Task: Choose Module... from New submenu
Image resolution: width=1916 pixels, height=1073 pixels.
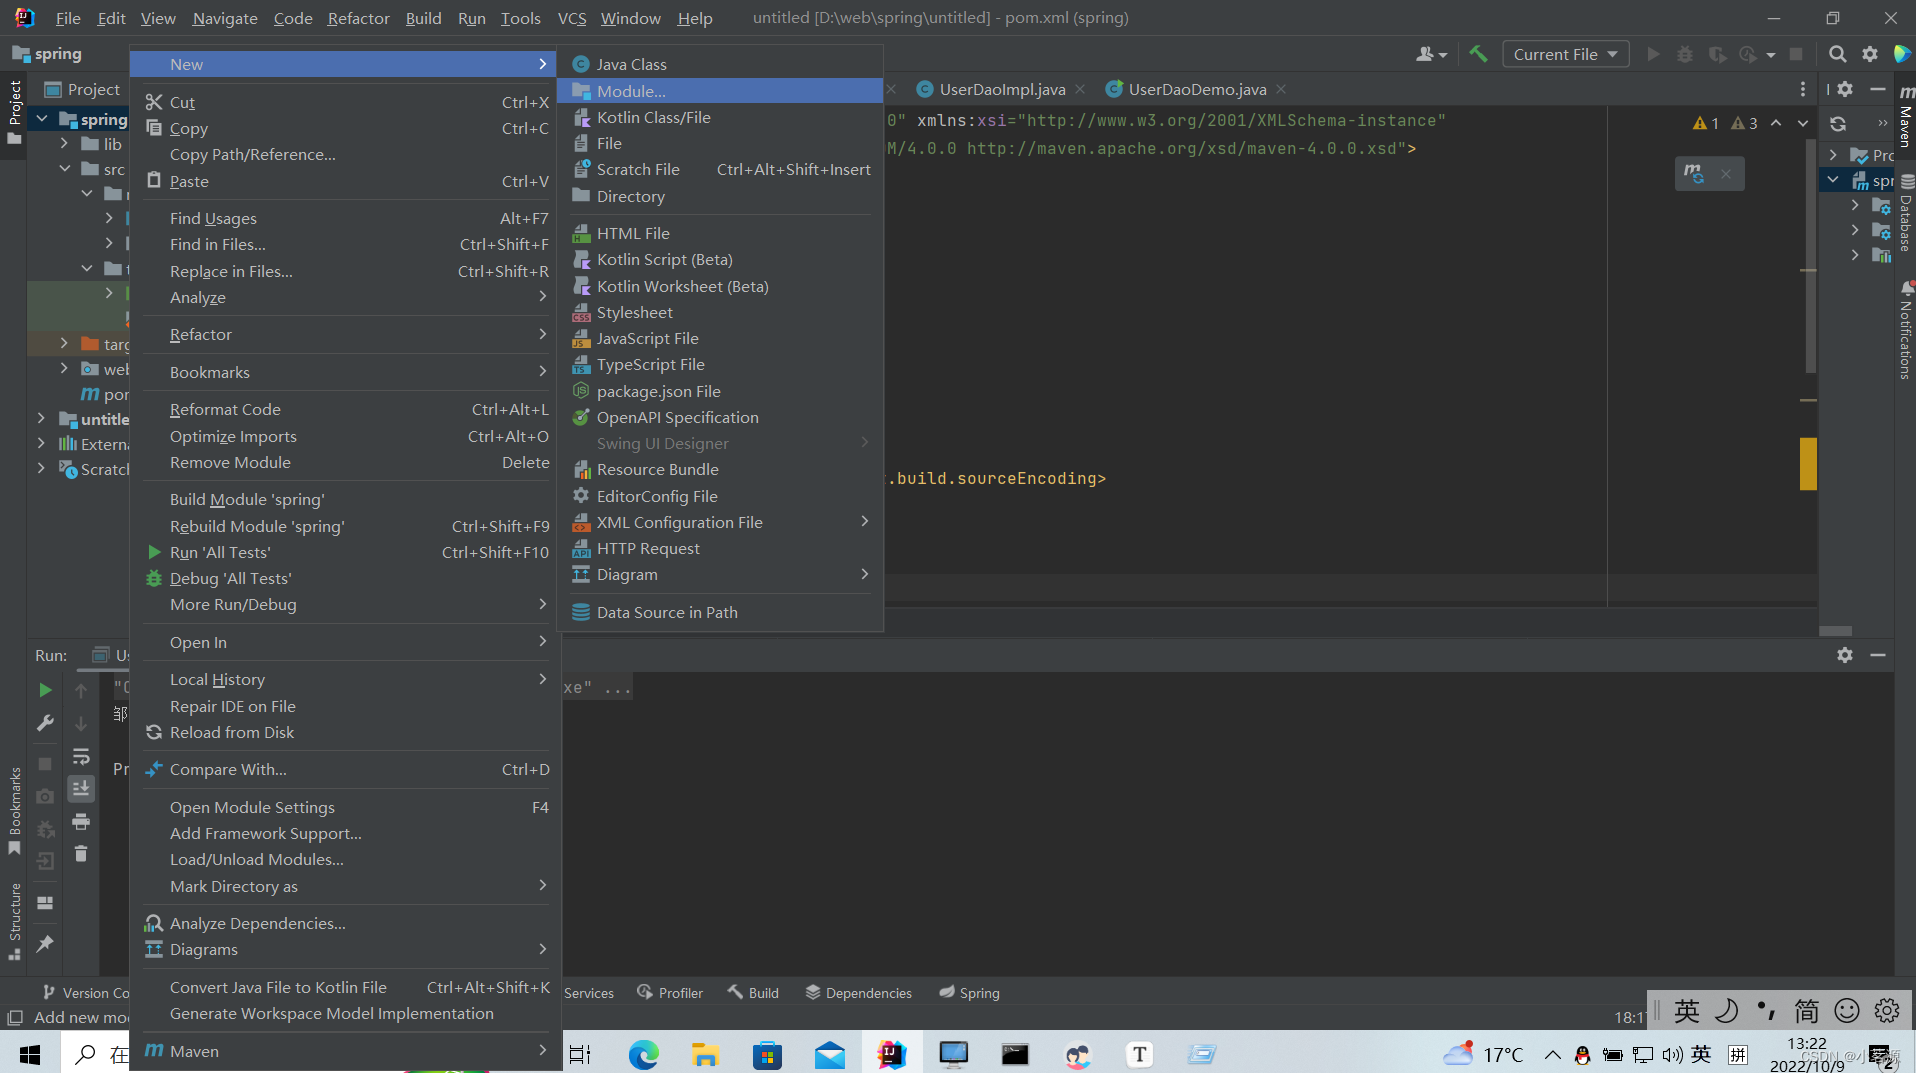Action: click(720, 91)
